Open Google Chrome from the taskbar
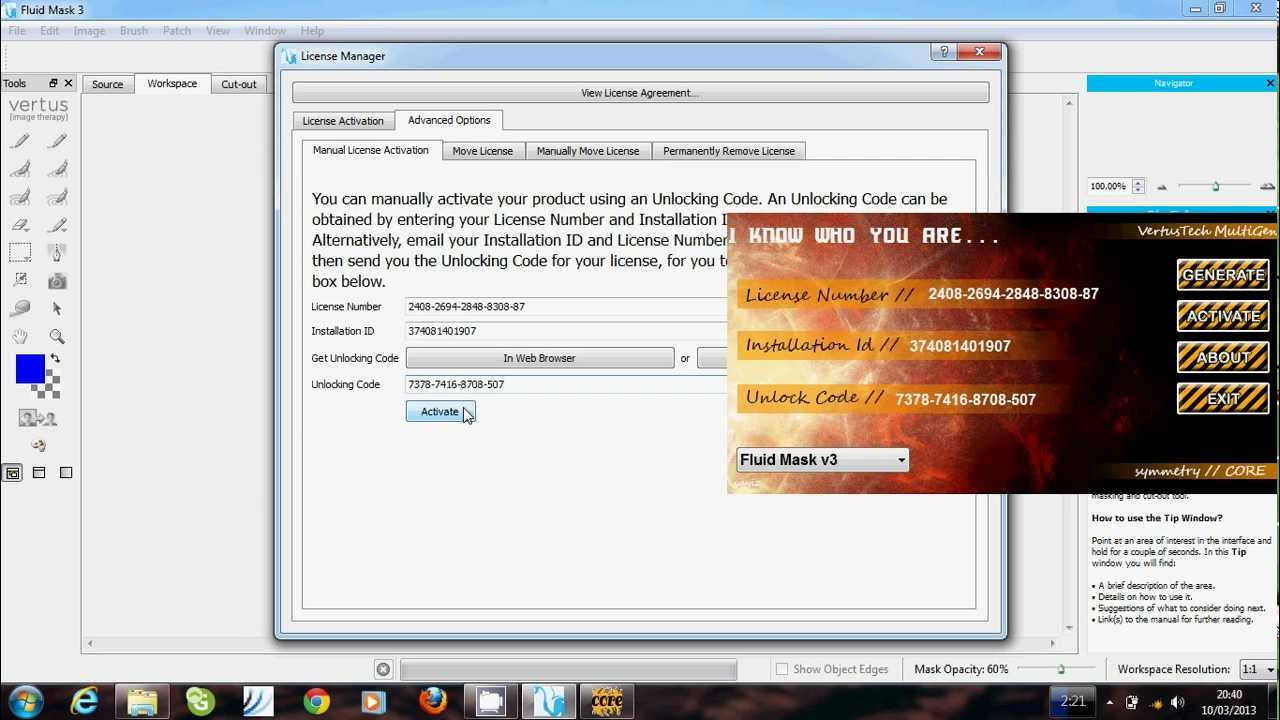The image size is (1280, 720). coord(317,701)
